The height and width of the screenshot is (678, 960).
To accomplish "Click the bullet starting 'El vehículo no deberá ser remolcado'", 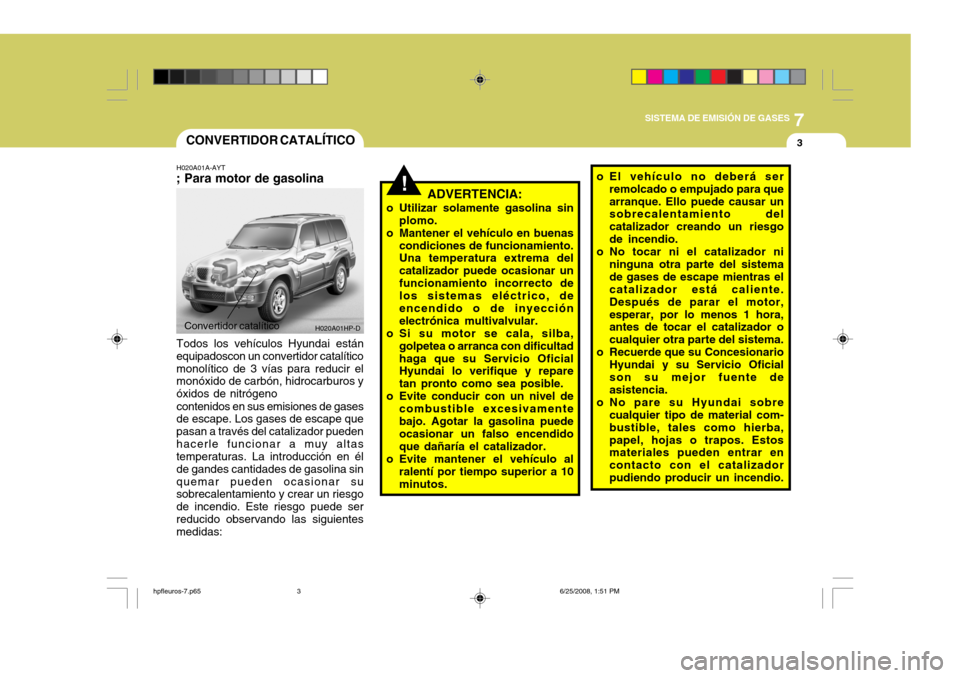I will tap(690, 208).
